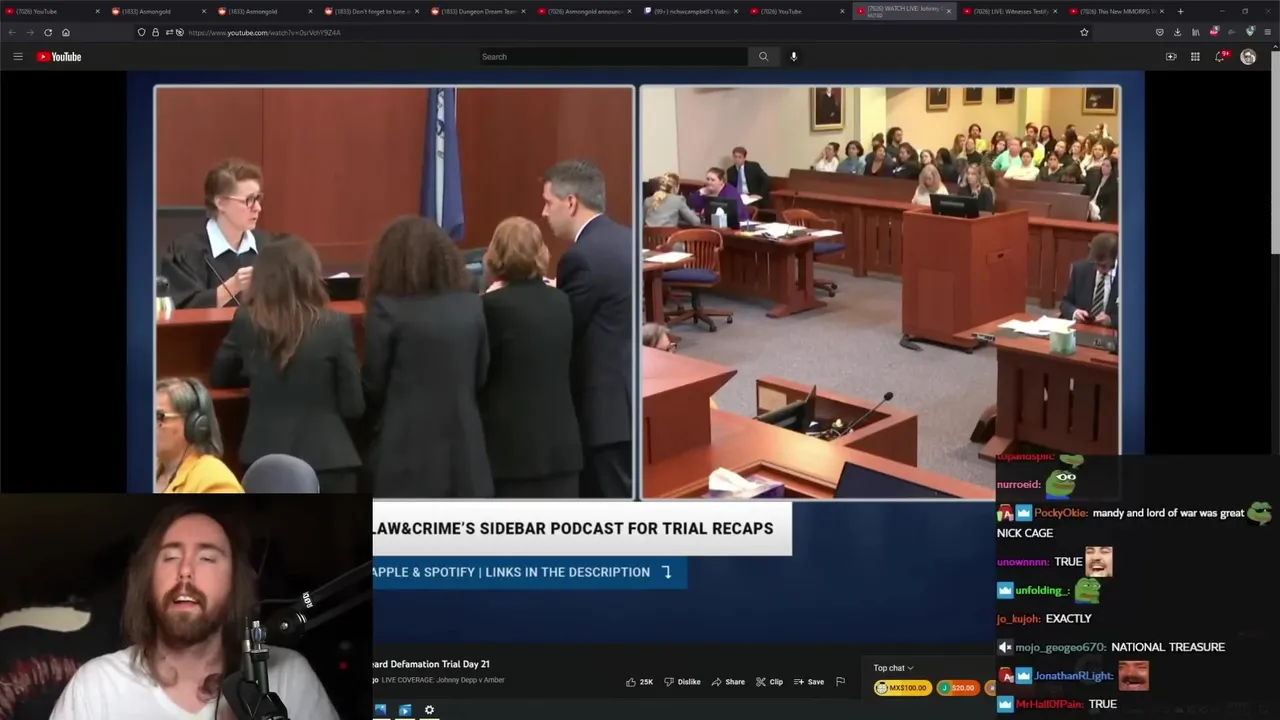
Task: Click chat username PockyOkie
Action: [1061, 513]
